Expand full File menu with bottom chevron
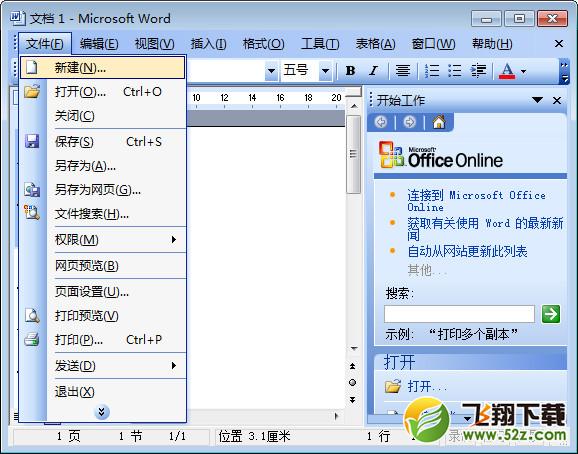Screen dimensions: 578x454 102,412
